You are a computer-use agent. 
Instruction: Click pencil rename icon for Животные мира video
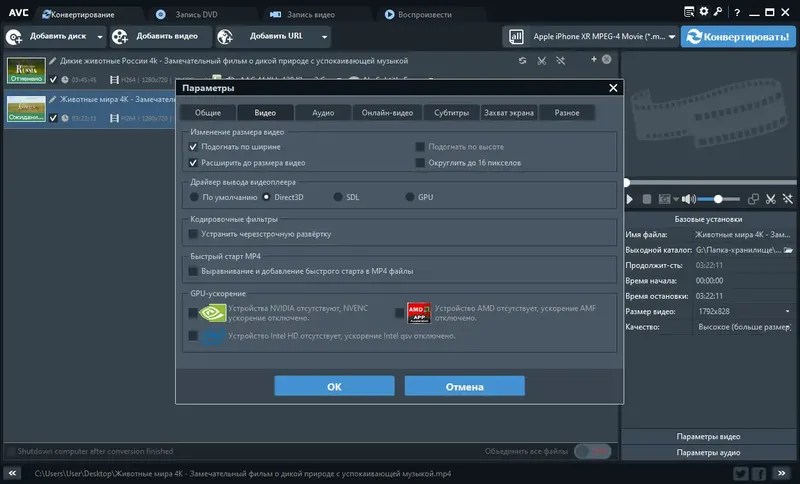point(53,99)
